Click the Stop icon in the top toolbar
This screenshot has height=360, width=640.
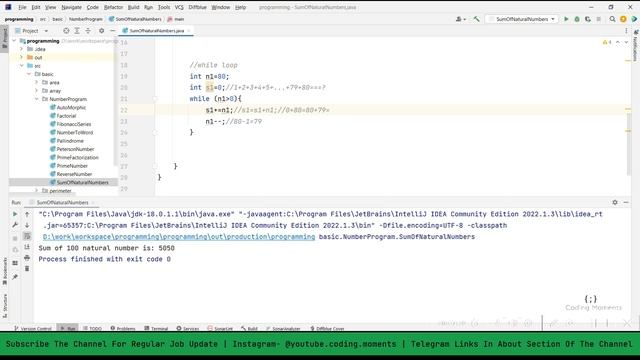(598, 19)
